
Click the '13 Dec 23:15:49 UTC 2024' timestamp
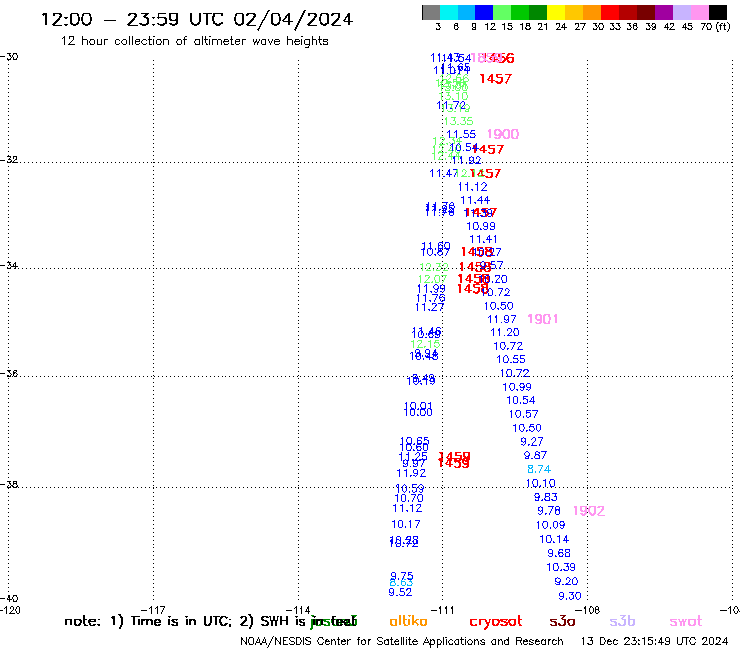[655, 642]
